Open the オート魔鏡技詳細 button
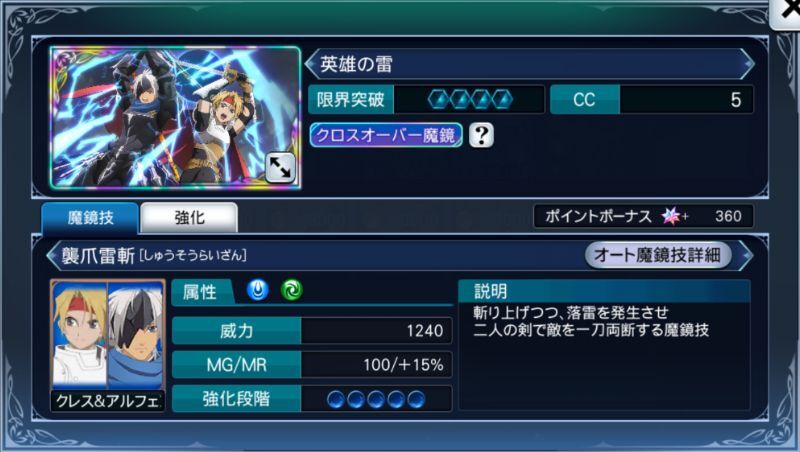The height and width of the screenshot is (452, 800). coord(658,255)
